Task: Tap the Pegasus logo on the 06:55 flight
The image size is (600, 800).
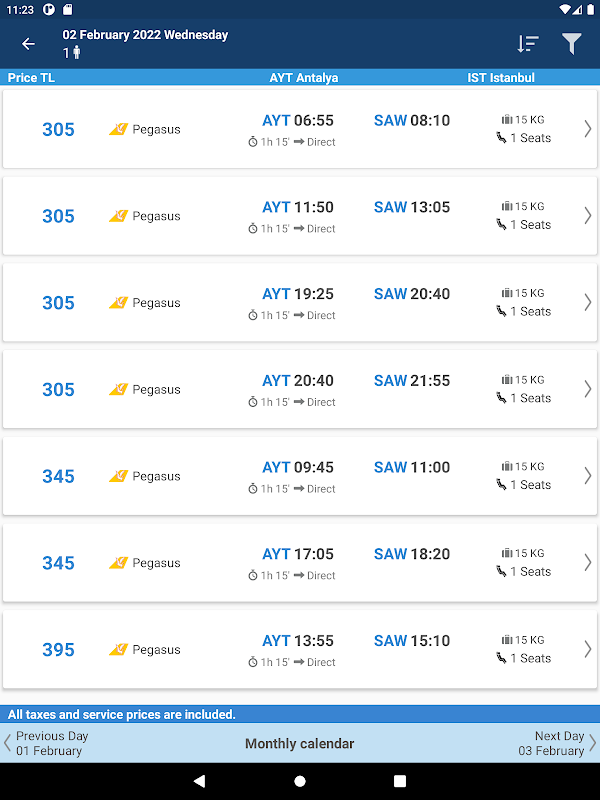Action: click(x=118, y=129)
